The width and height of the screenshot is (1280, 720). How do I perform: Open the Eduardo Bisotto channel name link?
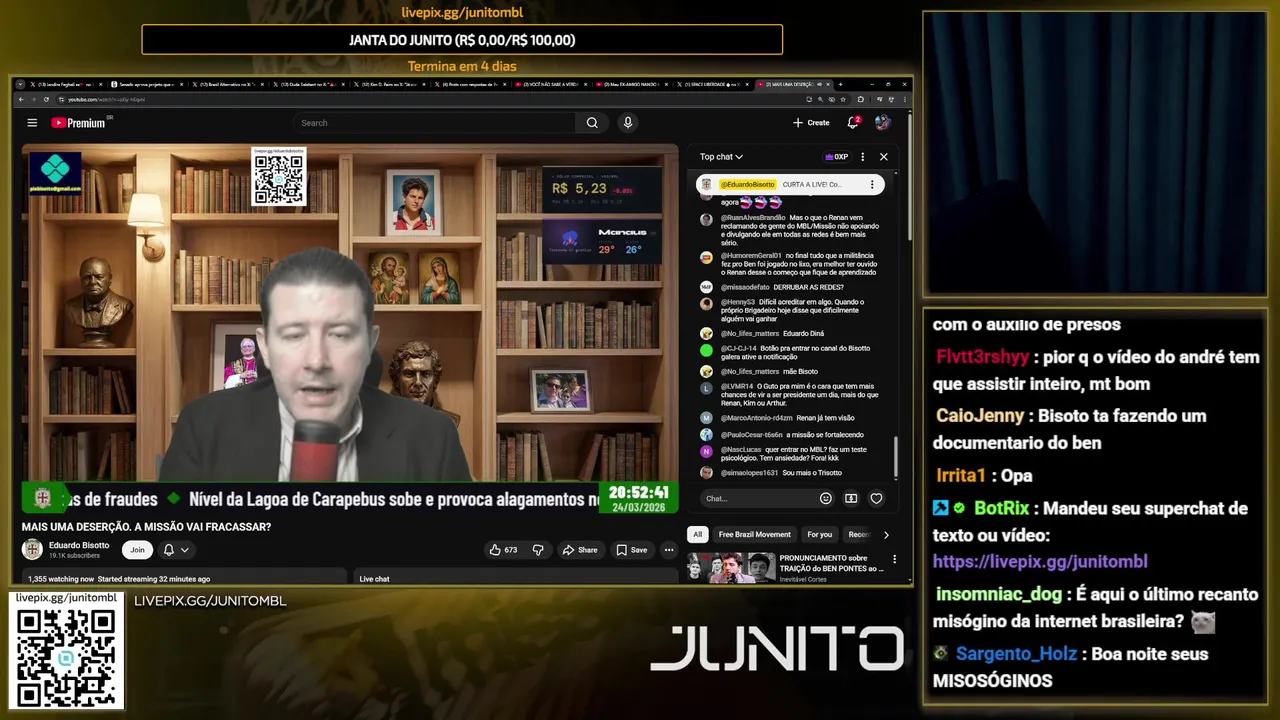(79, 545)
